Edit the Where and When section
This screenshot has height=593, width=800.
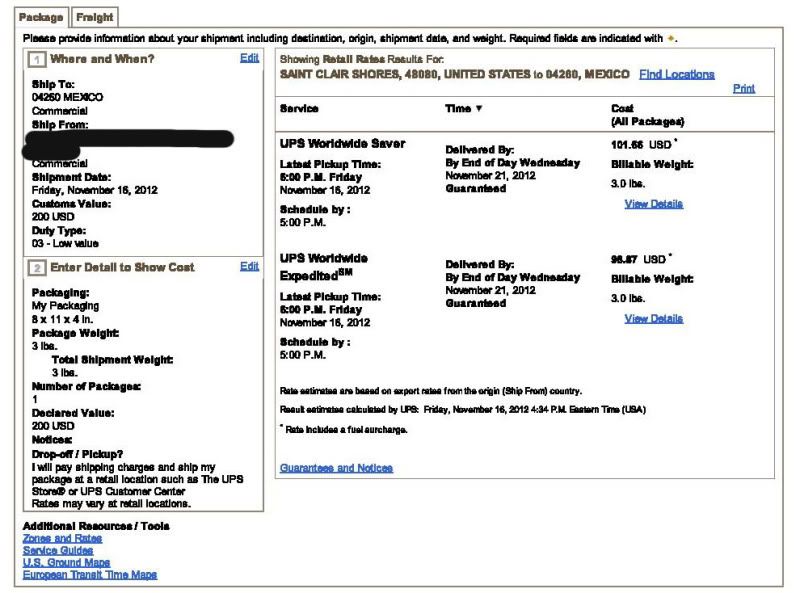(x=249, y=58)
